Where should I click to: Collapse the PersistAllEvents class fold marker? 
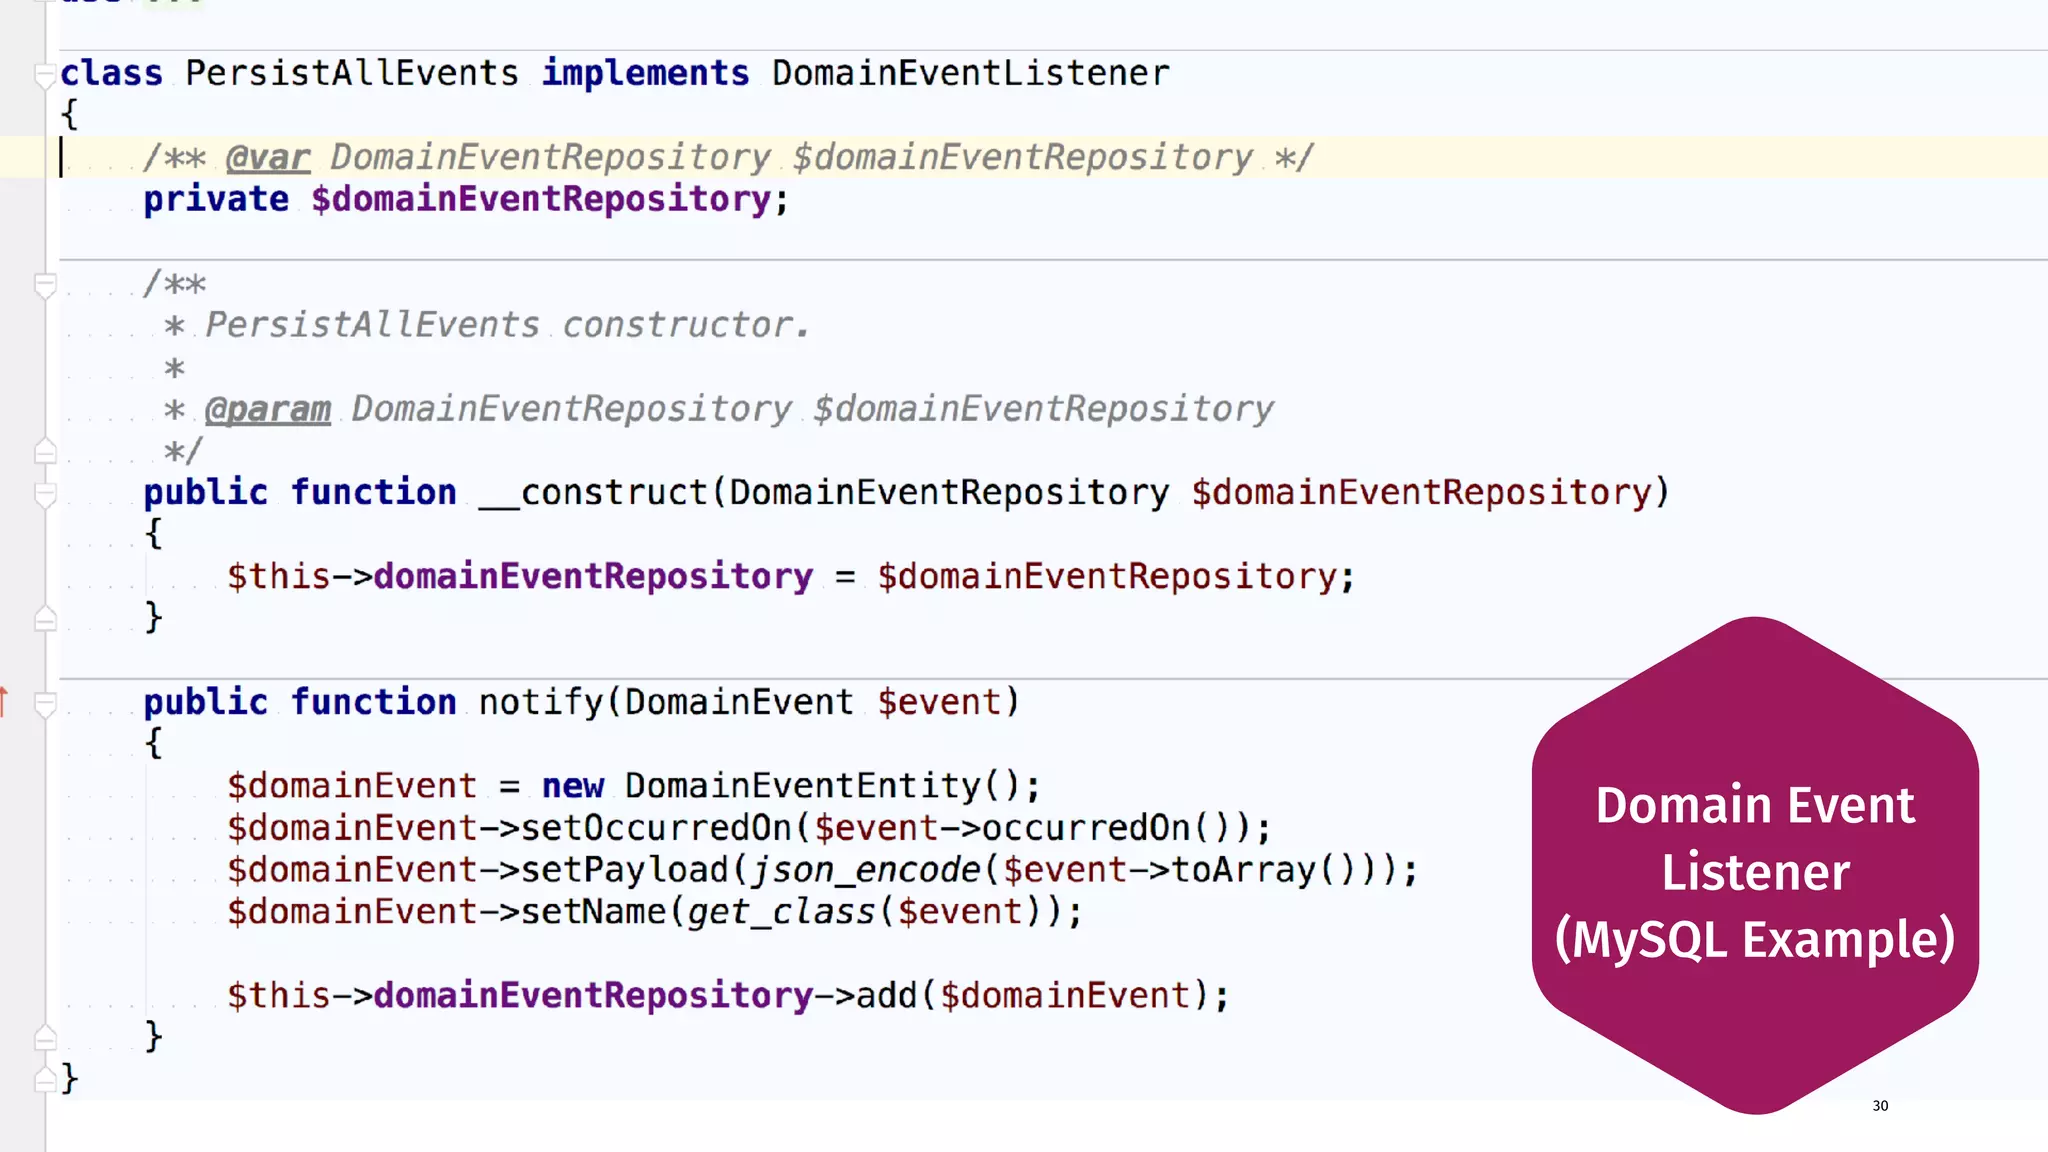coord(45,75)
